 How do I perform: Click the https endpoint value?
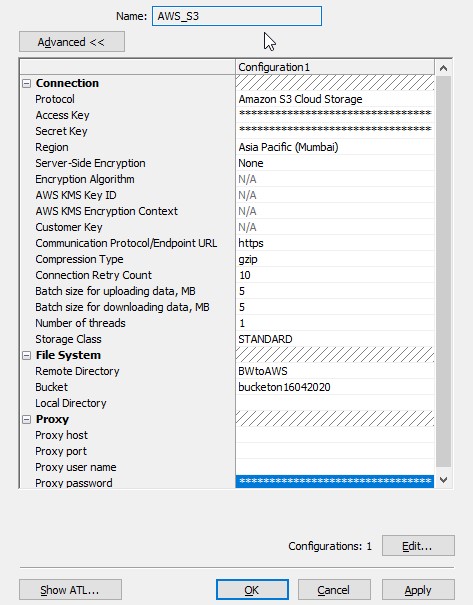pos(335,243)
